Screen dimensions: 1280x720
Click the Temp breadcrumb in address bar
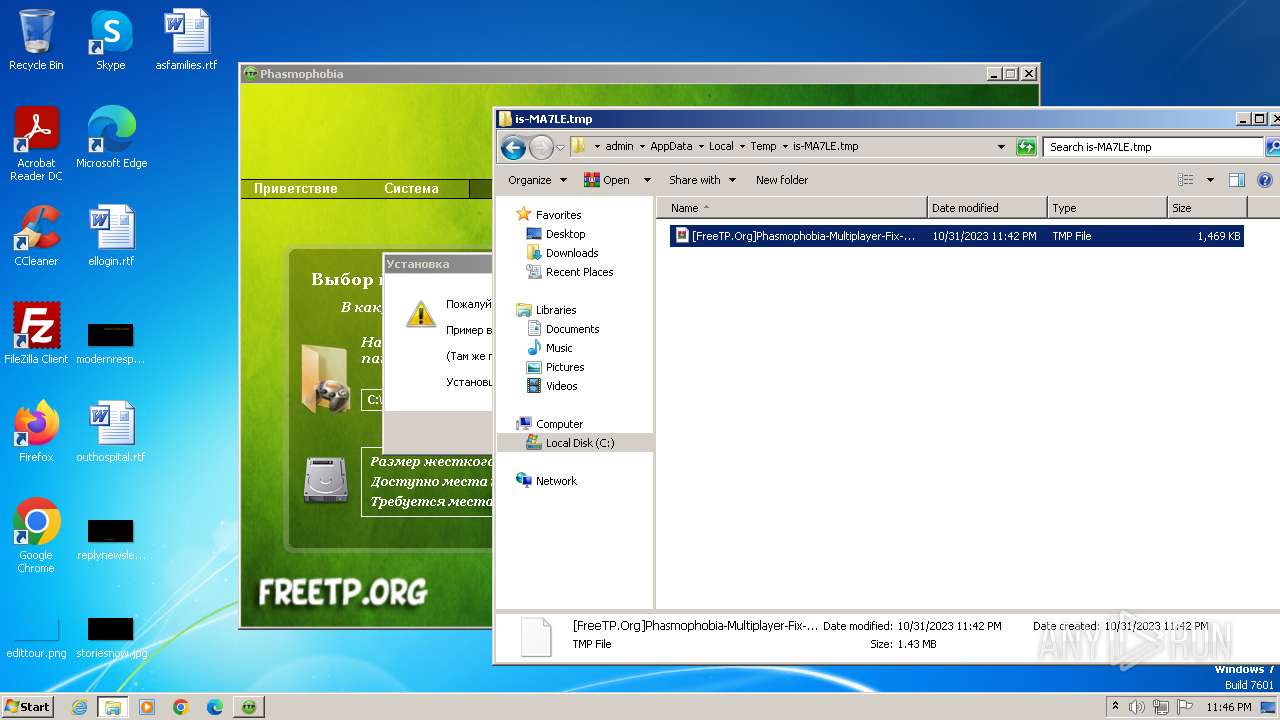coord(763,146)
